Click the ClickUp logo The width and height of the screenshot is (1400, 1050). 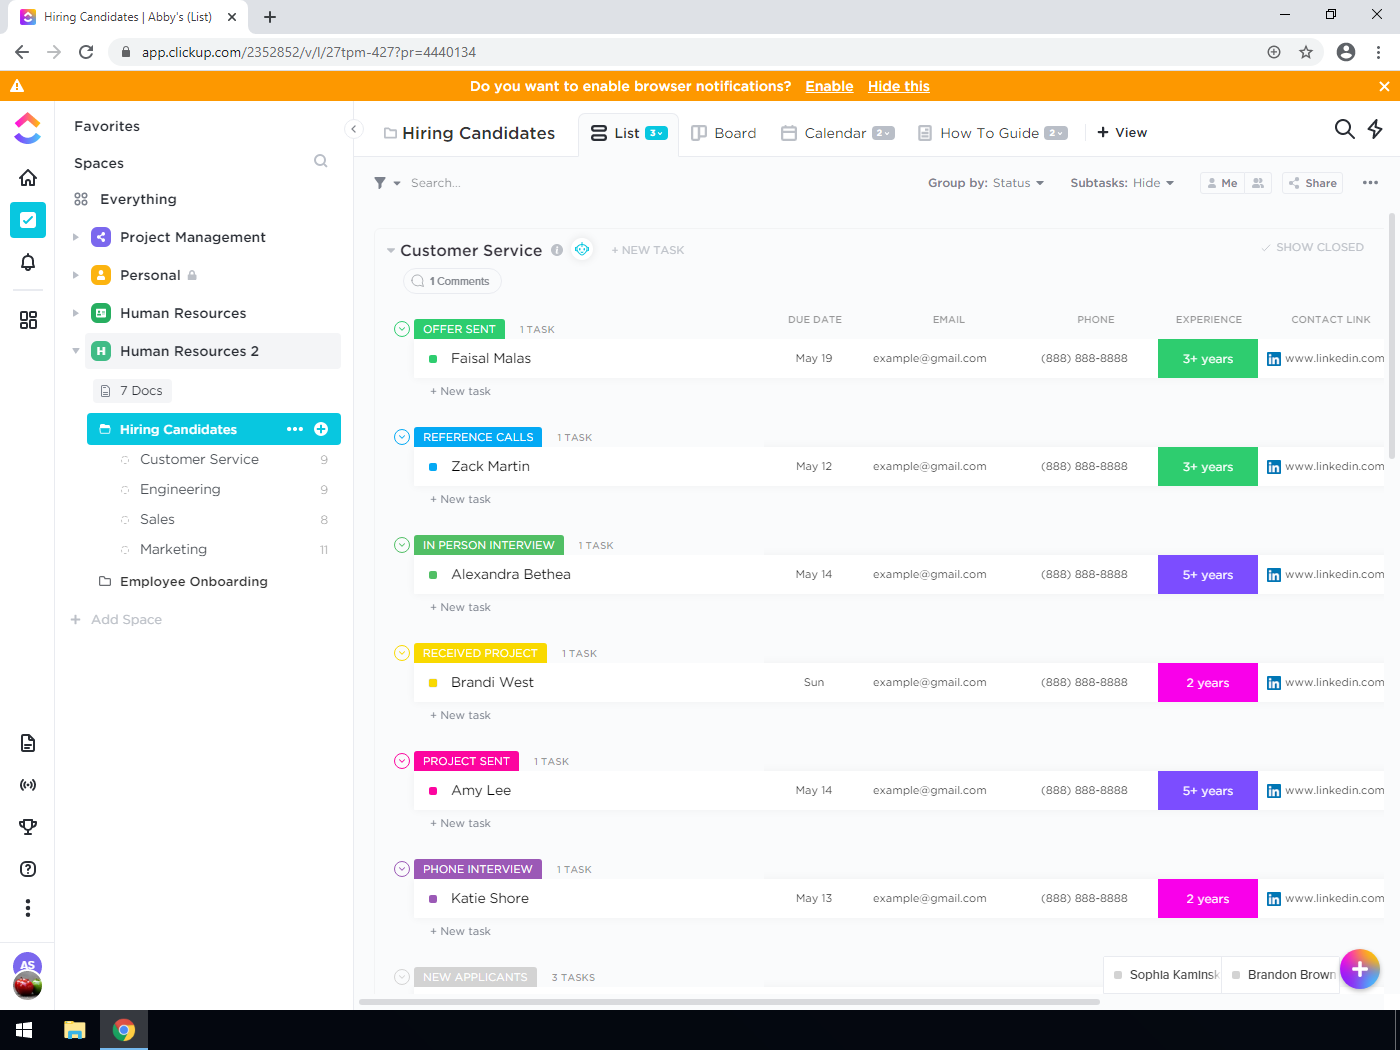point(28,128)
